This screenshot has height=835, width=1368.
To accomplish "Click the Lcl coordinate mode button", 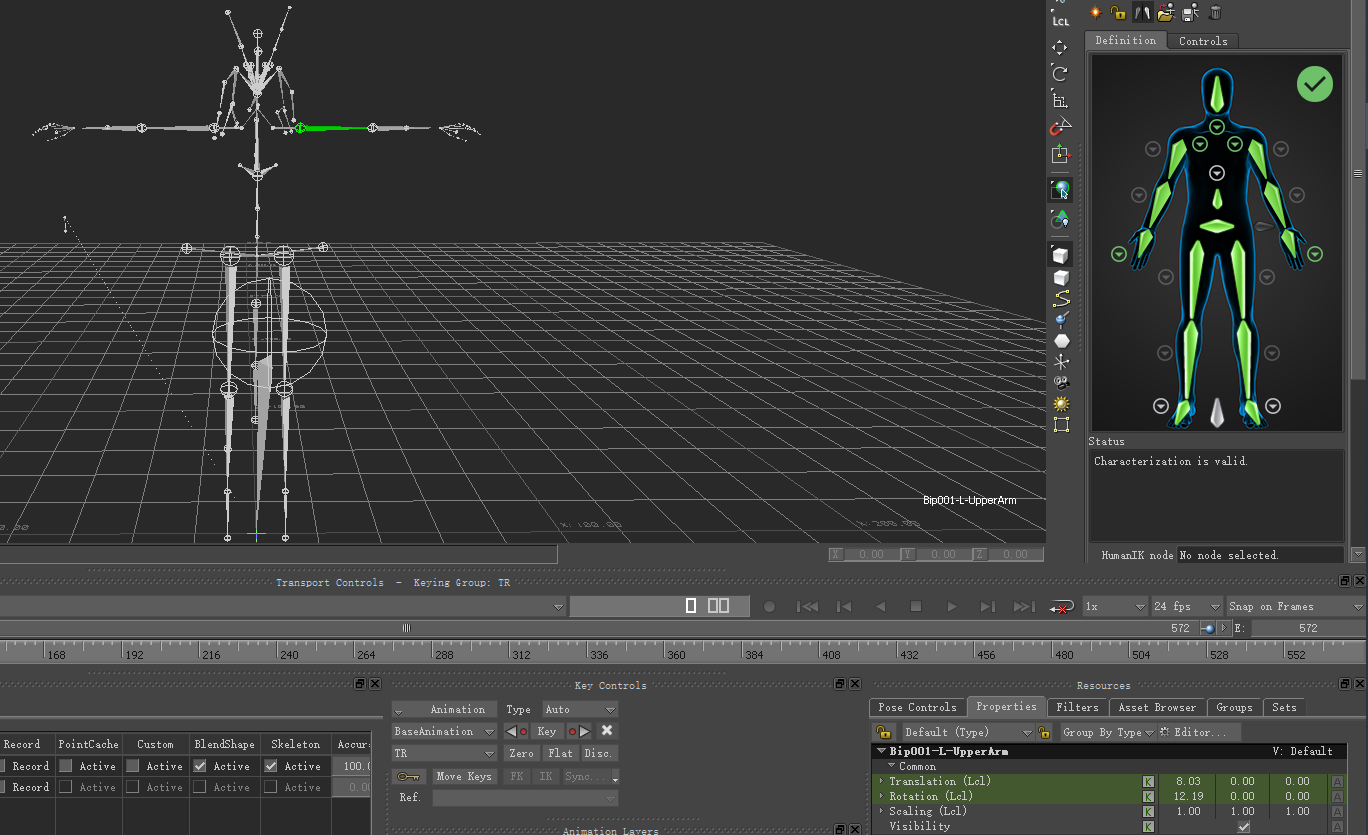I will [1060, 19].
